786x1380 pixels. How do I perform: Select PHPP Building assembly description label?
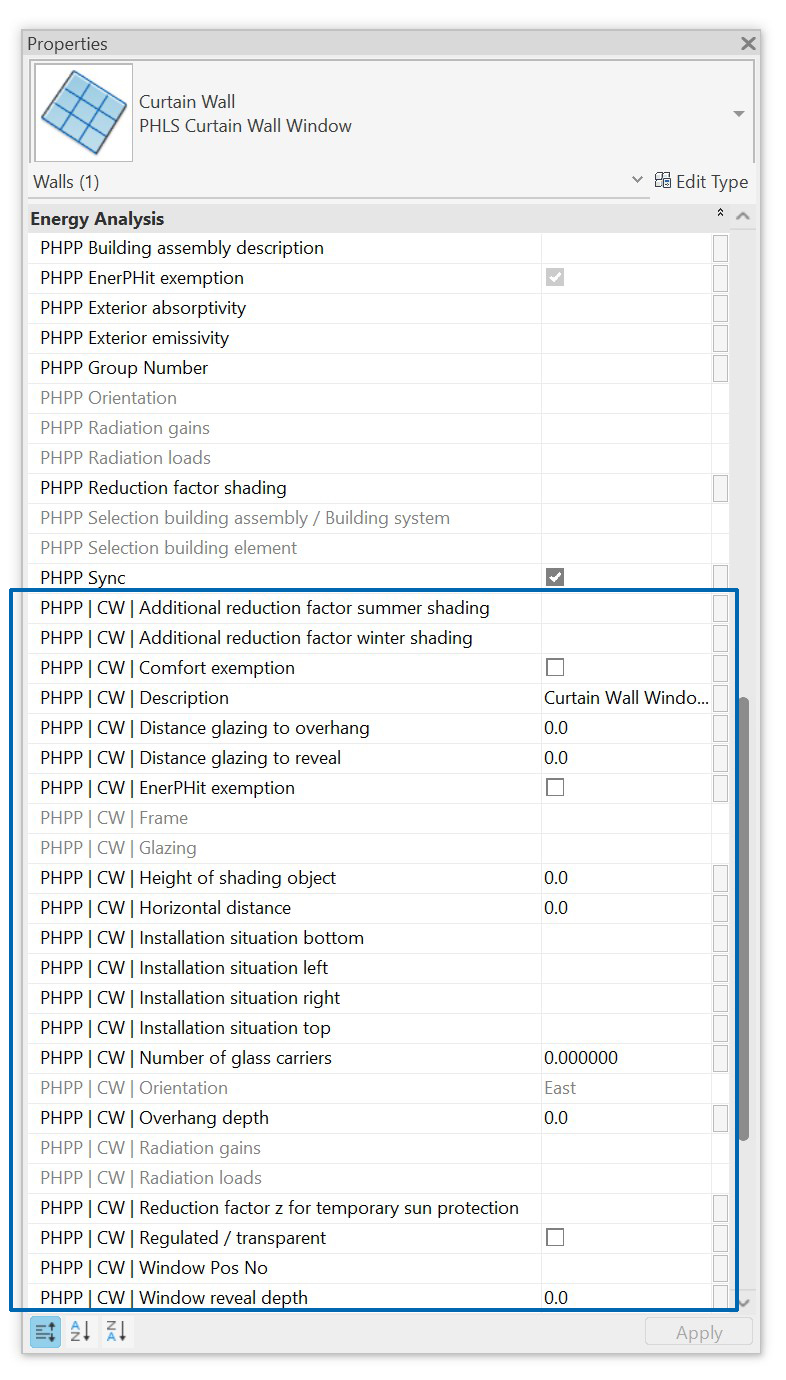pos(182,248)
